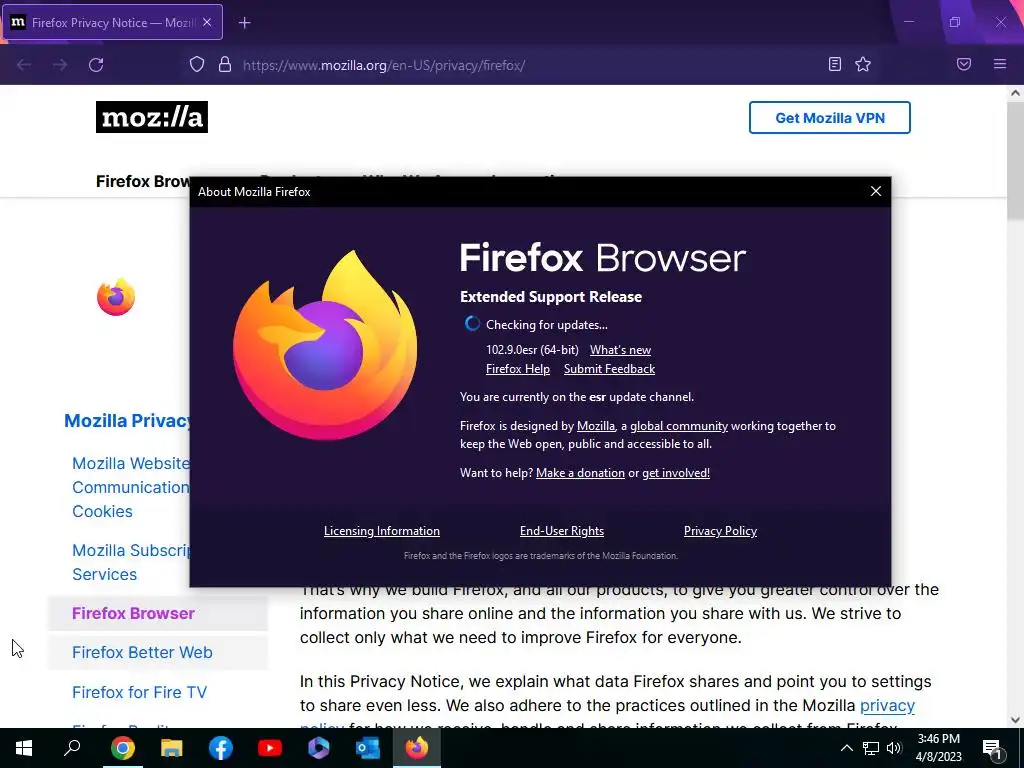
Task: Open the Privacy Policy link in dialog
Action: [720, 531]
